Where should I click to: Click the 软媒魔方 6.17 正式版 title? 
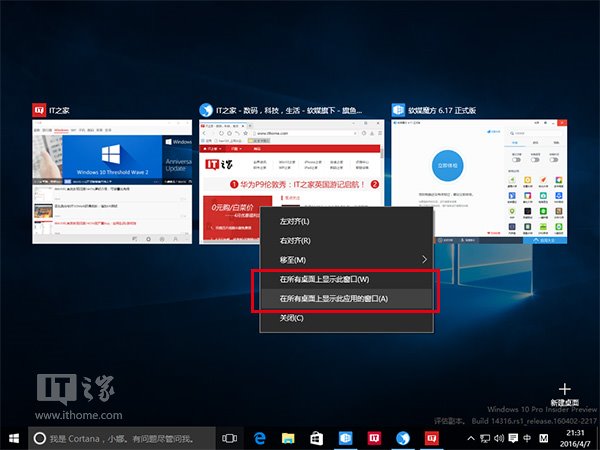[442, 111]
